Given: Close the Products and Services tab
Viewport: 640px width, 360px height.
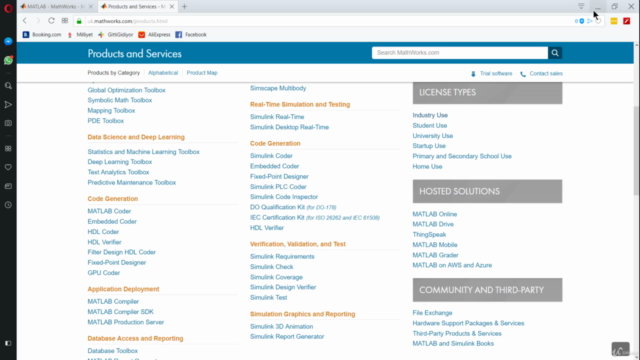Looking at the screenshot, I should tap(172, 7).
